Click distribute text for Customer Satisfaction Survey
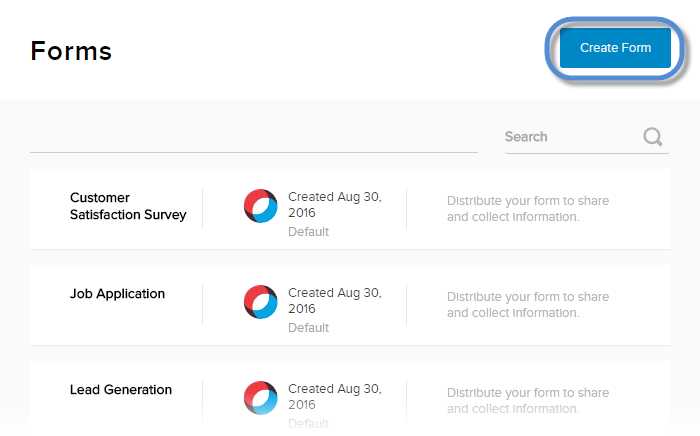The image size is (700, 436). (x=527, y=208)
